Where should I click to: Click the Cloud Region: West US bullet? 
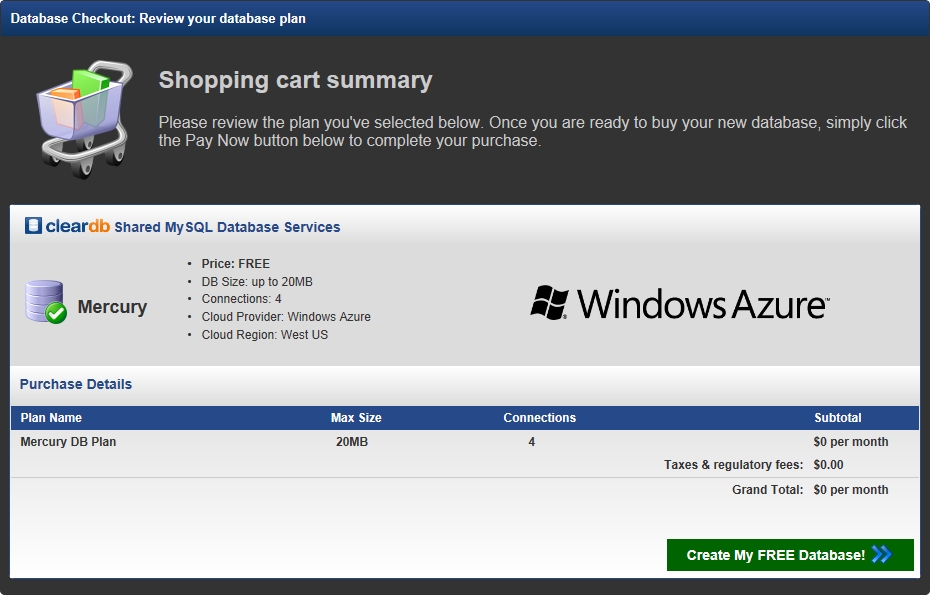click(265, 335)
